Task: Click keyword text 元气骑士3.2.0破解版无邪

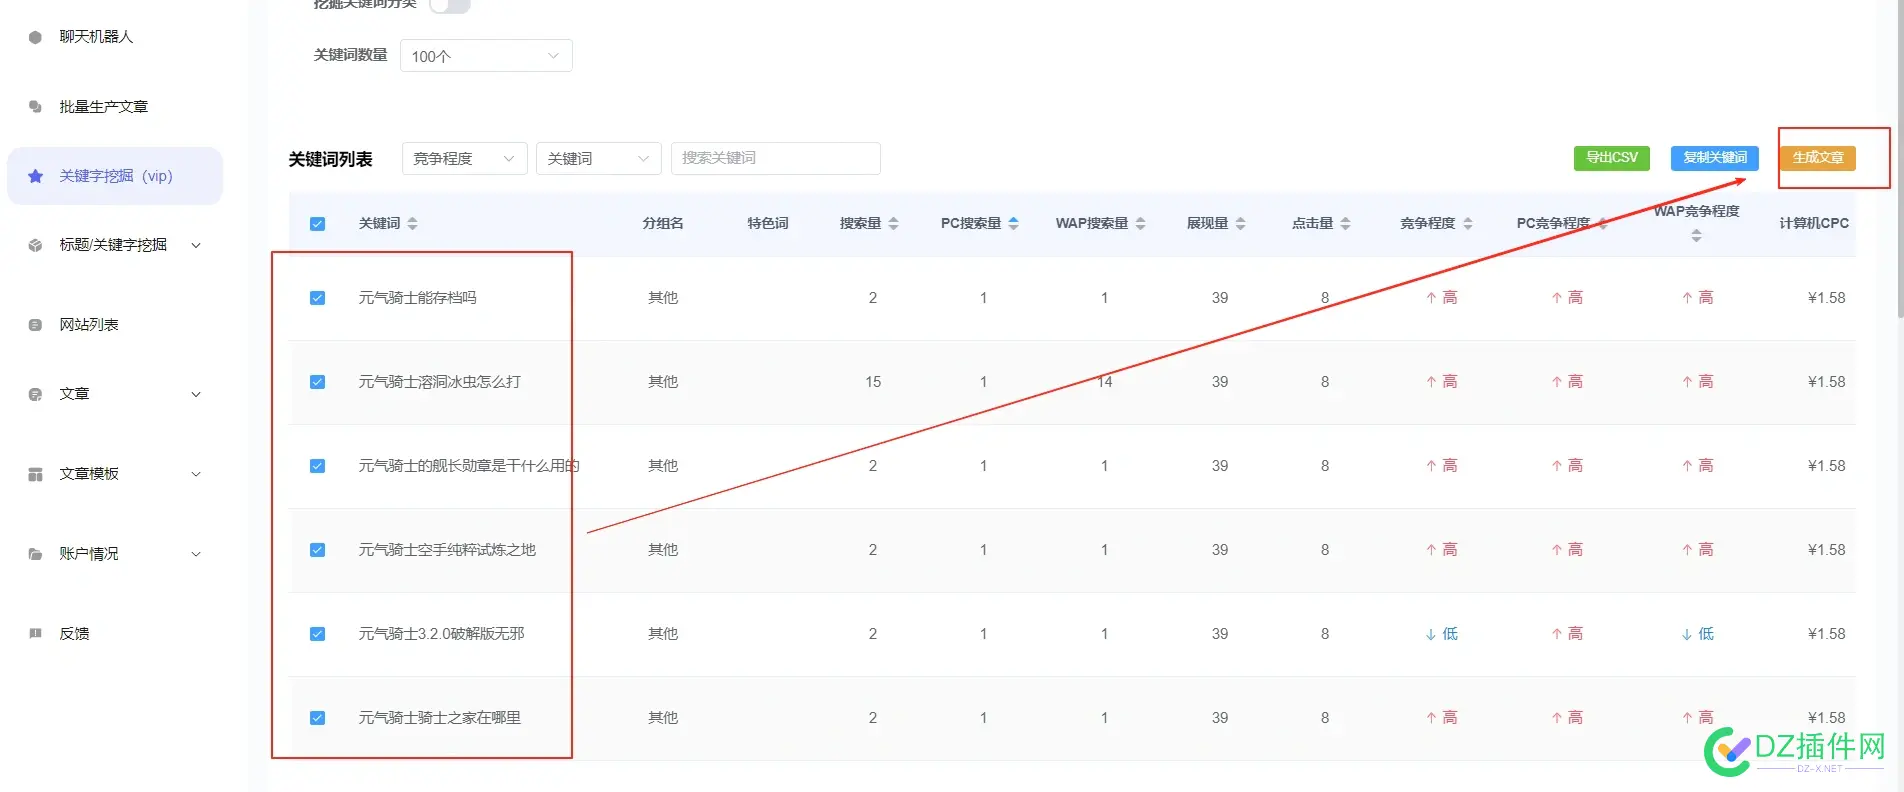Action: click(x=441, y=634)
